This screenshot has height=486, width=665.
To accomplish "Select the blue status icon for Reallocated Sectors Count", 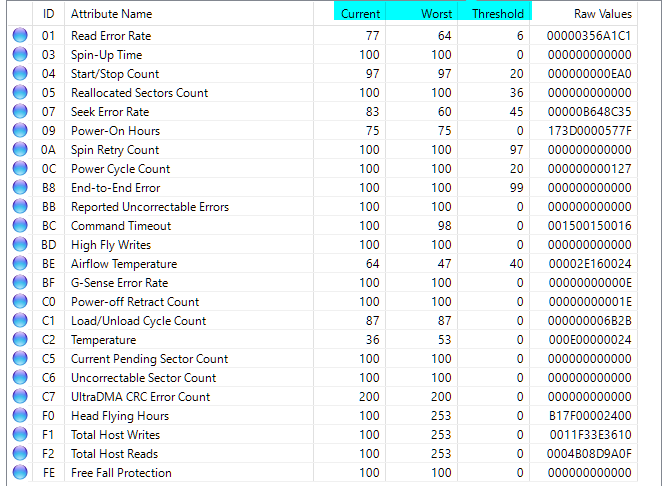I will pyautogui.click(x=19, y=93).
